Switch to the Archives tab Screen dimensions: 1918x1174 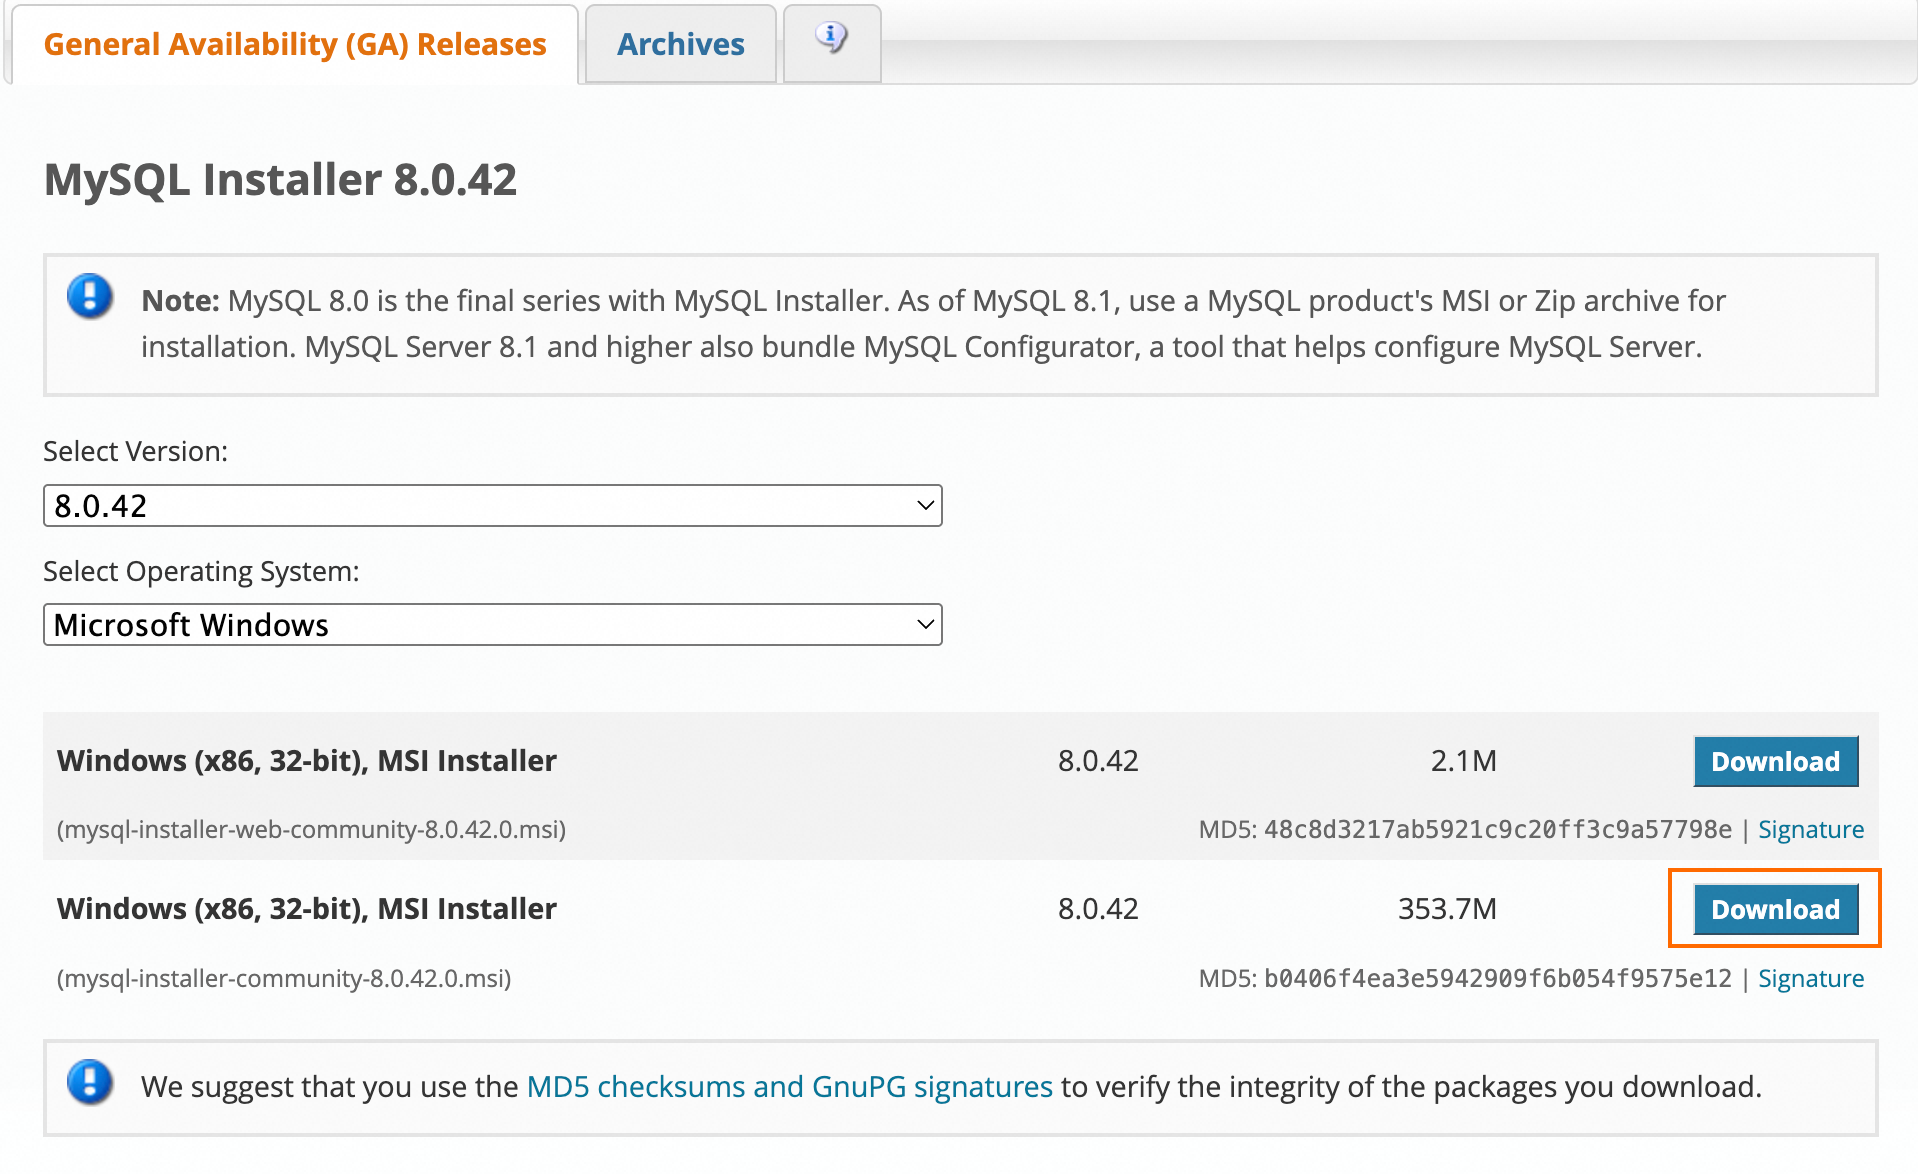click(680, 45)
